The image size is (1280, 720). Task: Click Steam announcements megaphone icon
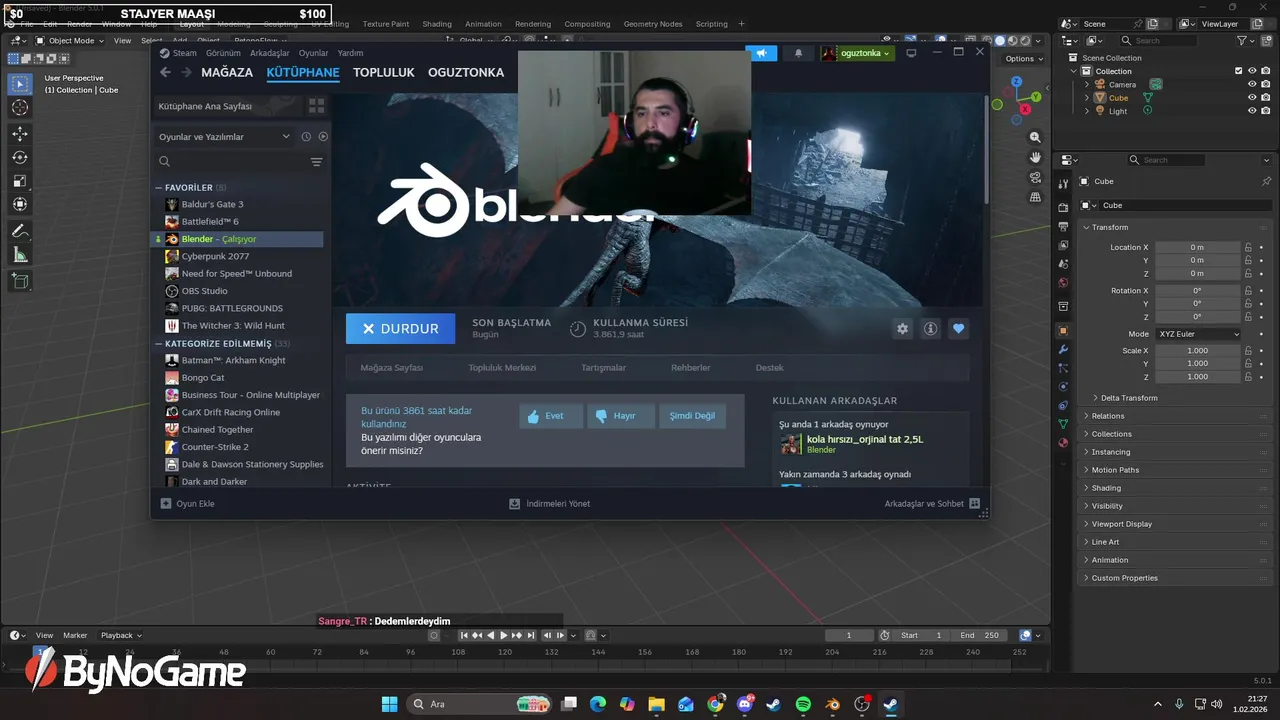[761, 53]
